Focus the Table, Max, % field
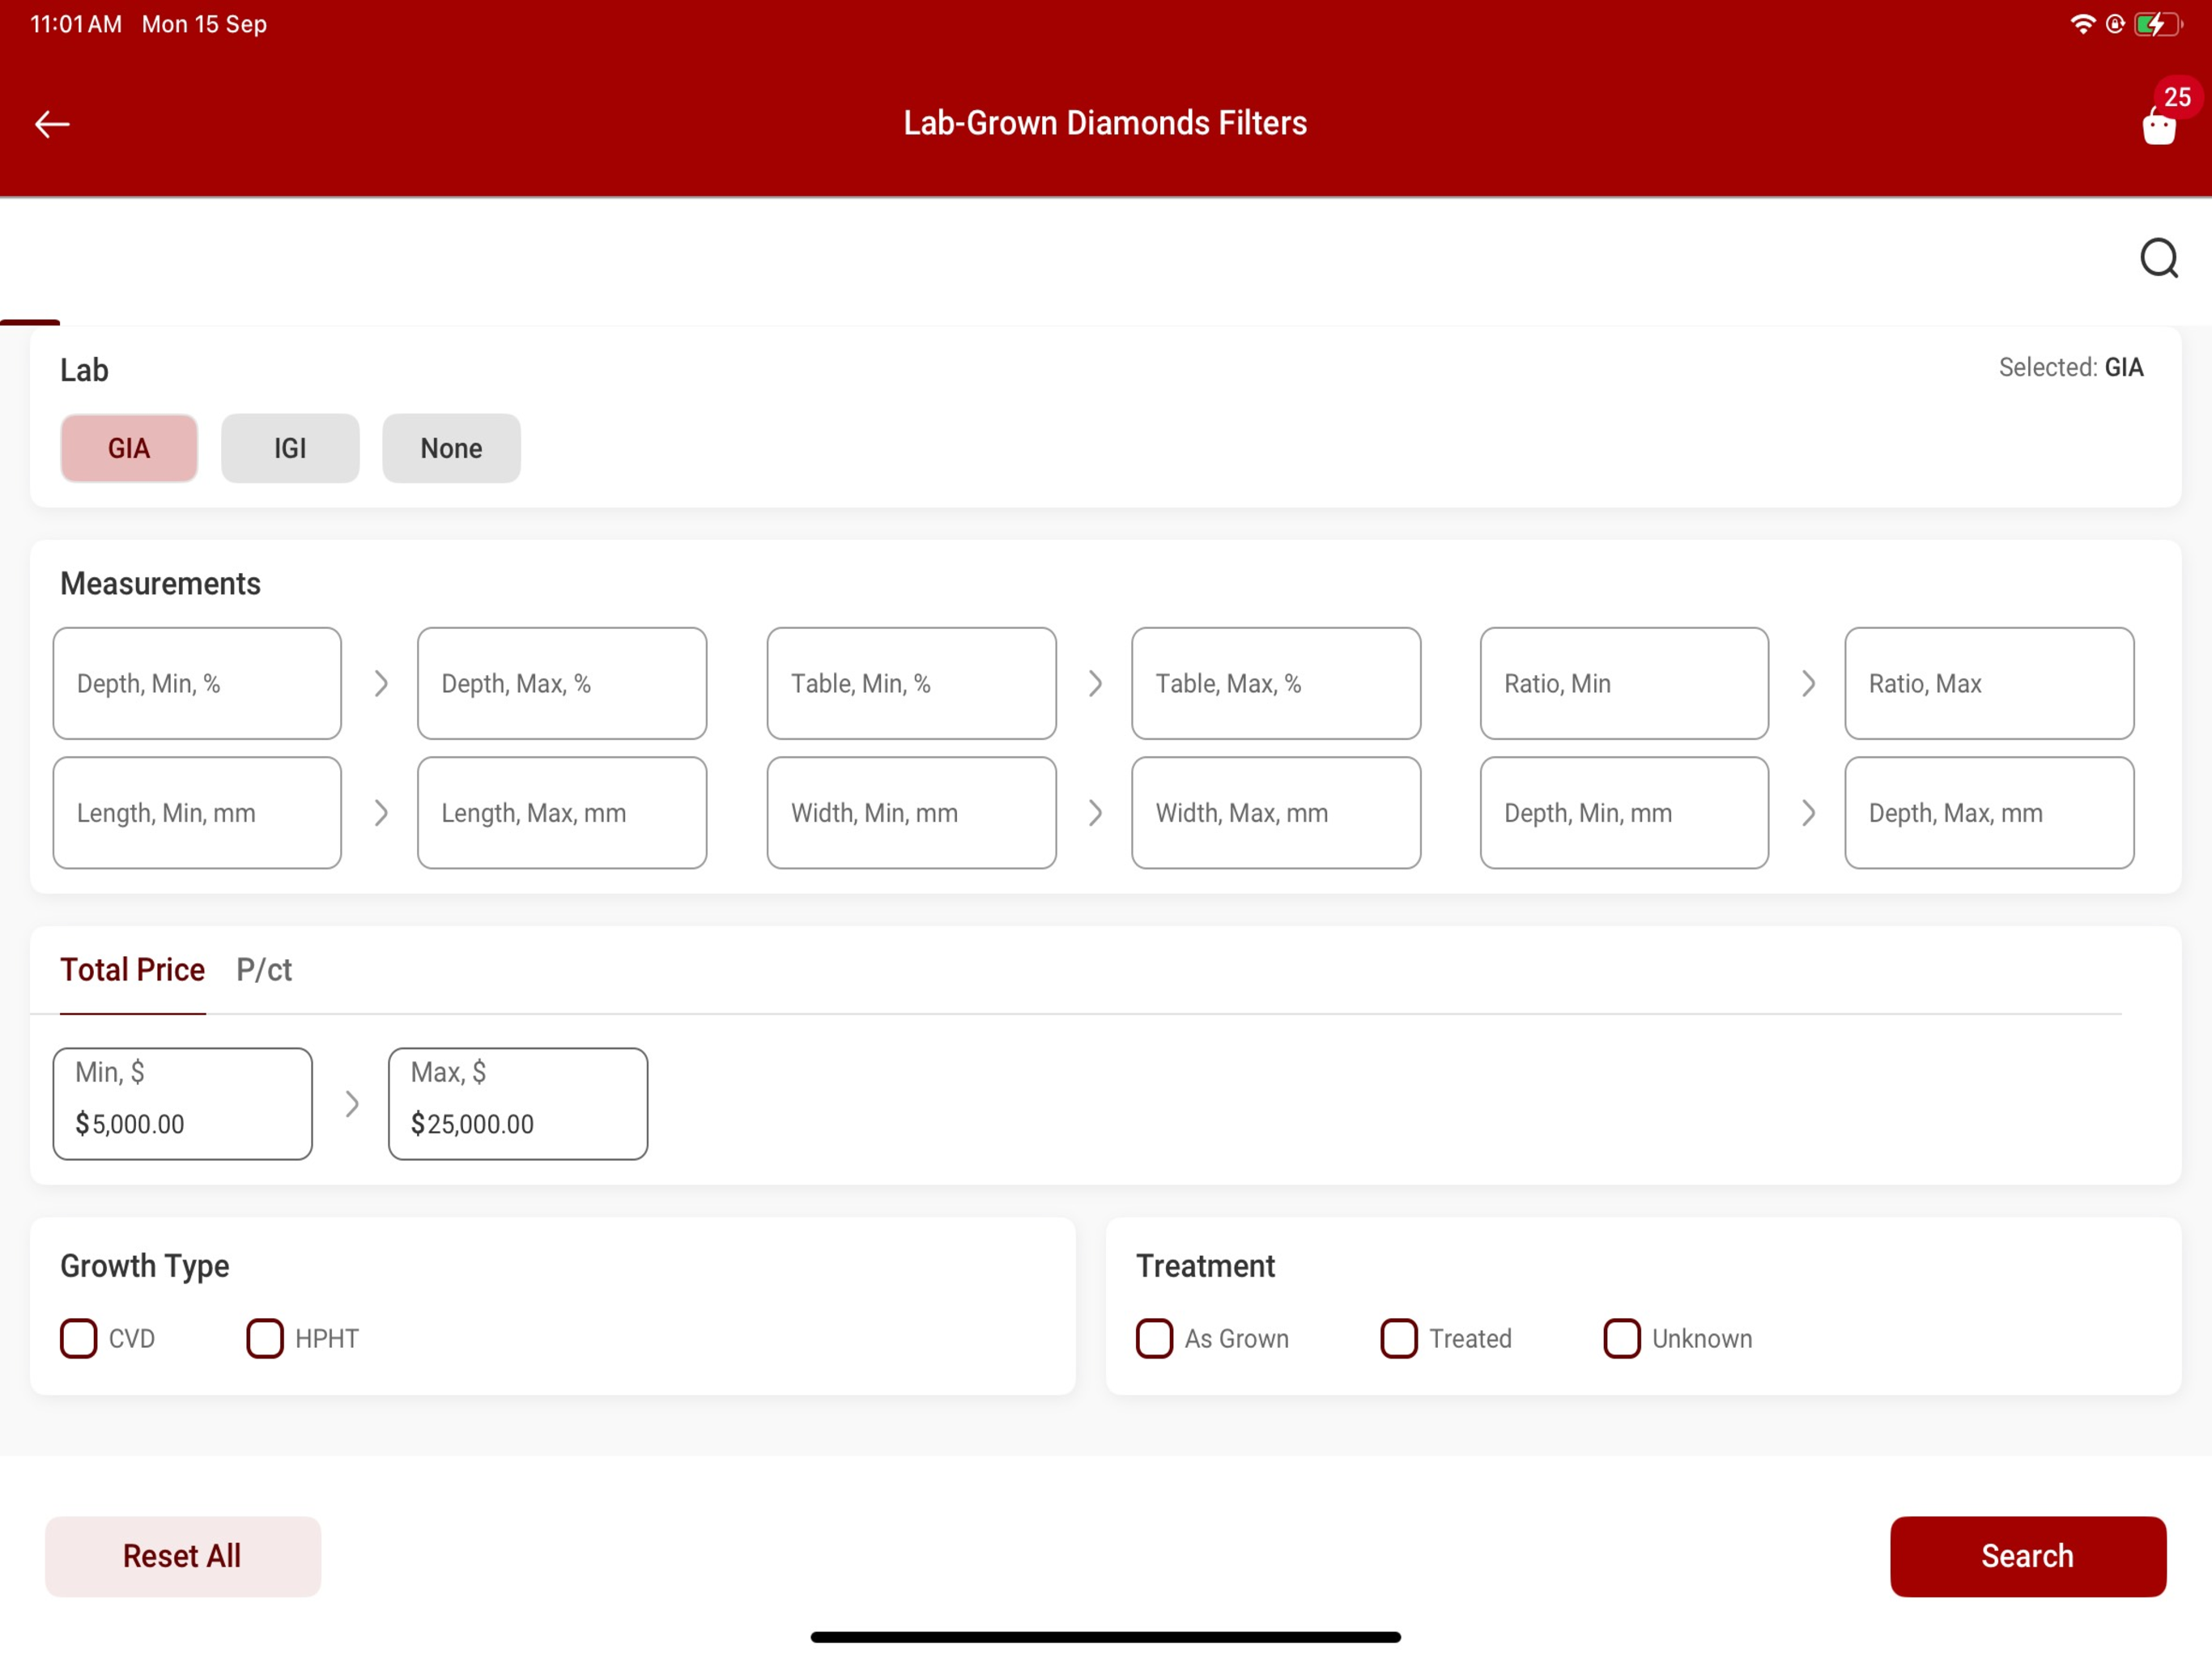2212x1658 pixels. tap(1276, 683)
